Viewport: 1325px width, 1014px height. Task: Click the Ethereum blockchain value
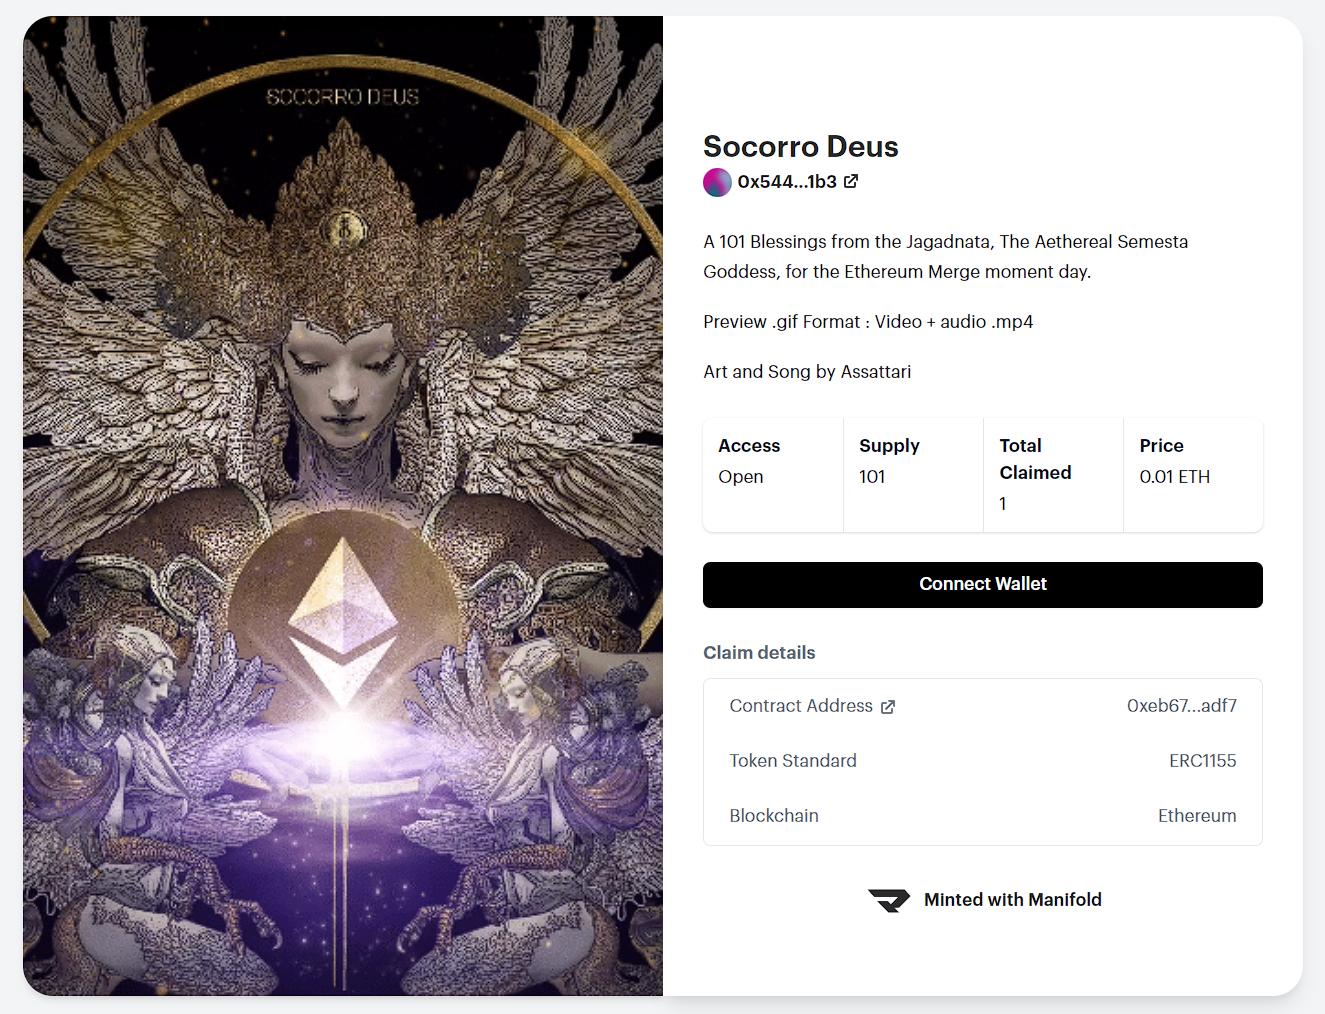[x=1197, y=816]
